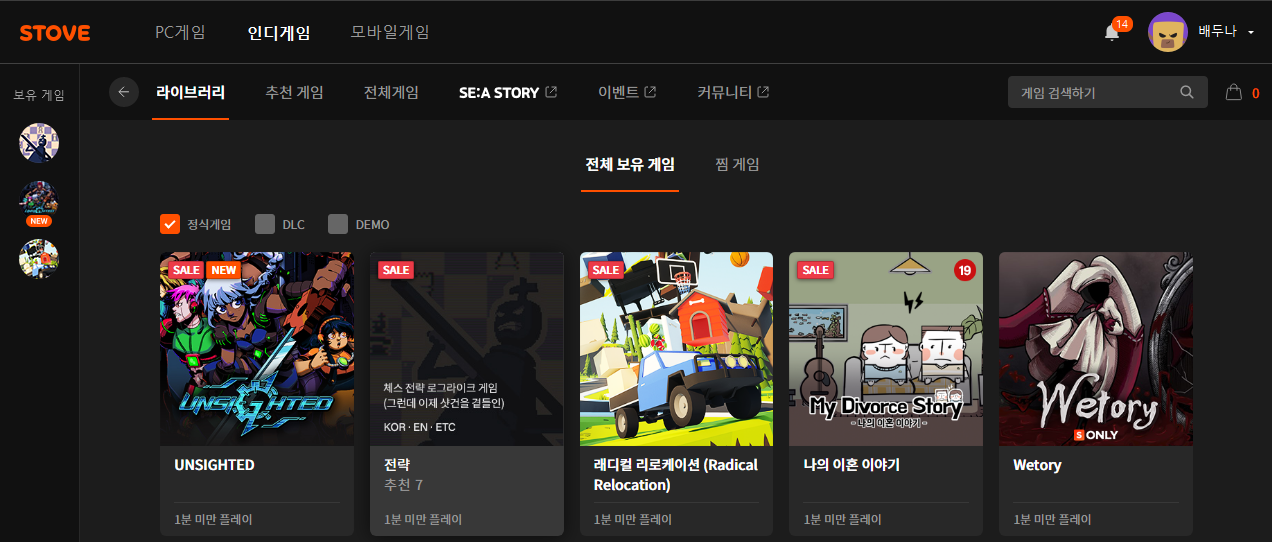
Task: Click the STOVE logo
Action: click(x=55, y=33)
